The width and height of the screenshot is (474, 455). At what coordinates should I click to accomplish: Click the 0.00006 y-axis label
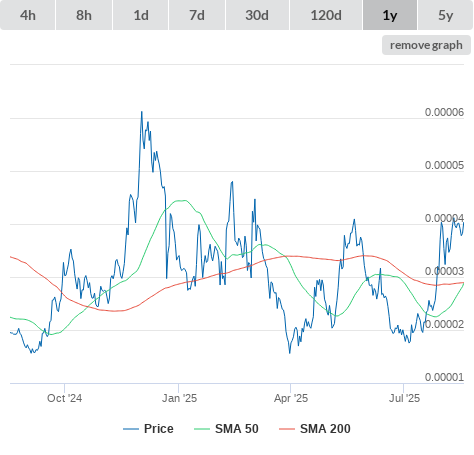(x=444, y=112)
